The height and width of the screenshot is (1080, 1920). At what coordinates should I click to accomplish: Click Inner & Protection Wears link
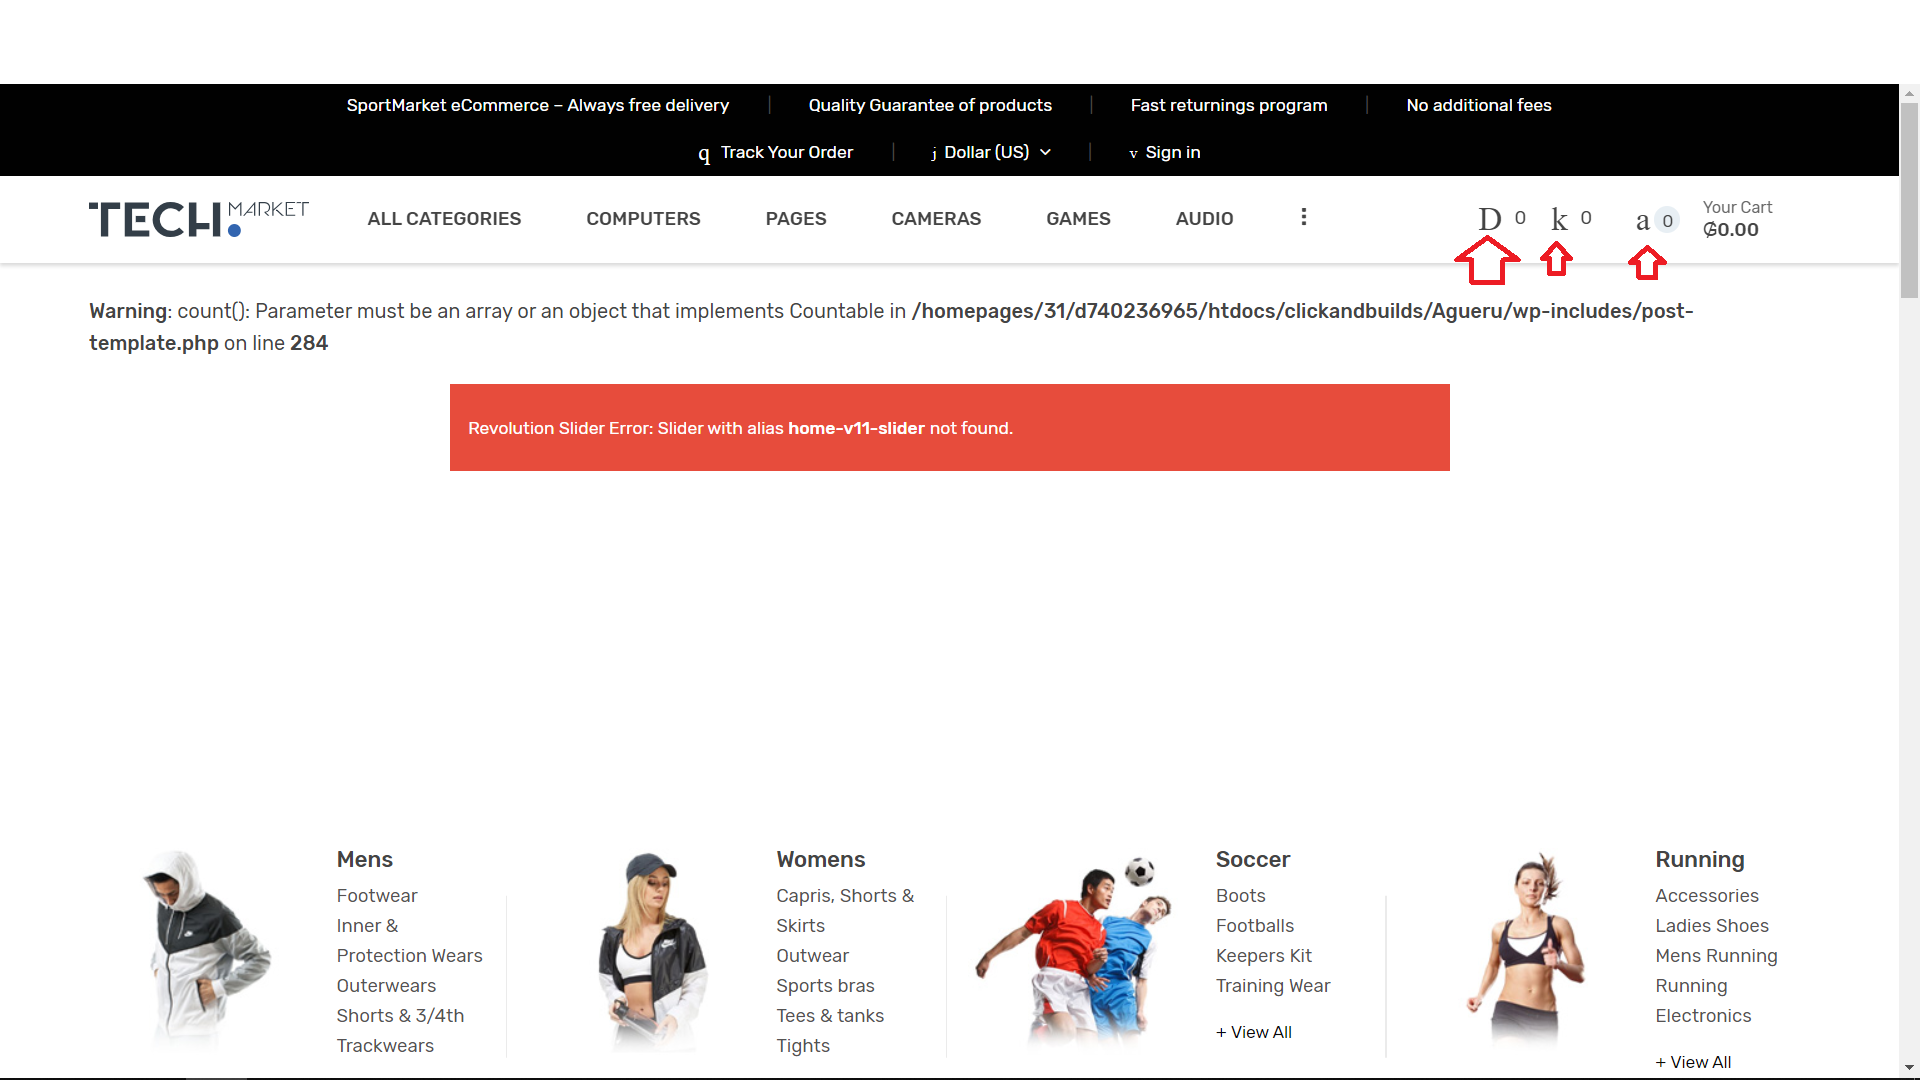(x=409, y=941)
